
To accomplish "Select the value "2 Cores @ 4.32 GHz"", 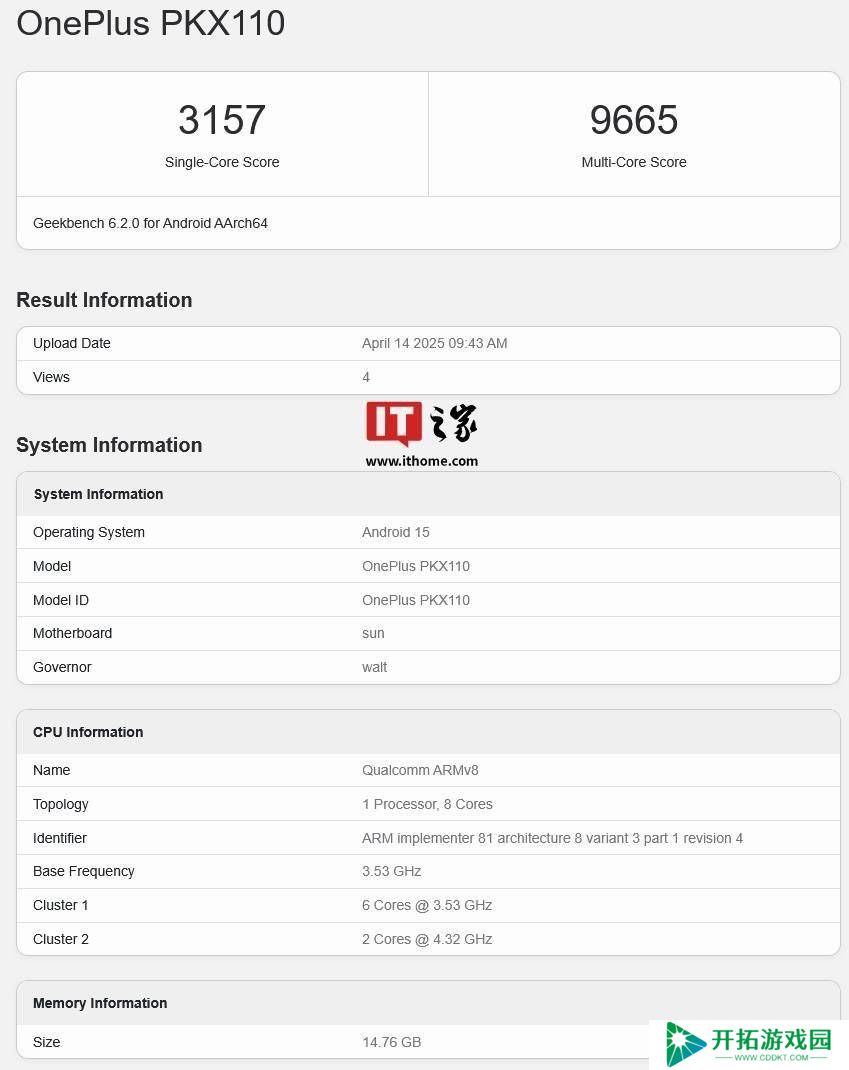I will [427, 940].
